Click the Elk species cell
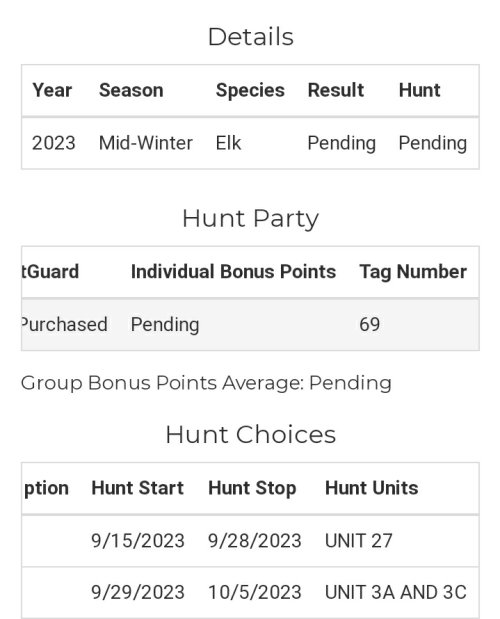The width and height of the screenshot is (500, 619). point(228,143)
